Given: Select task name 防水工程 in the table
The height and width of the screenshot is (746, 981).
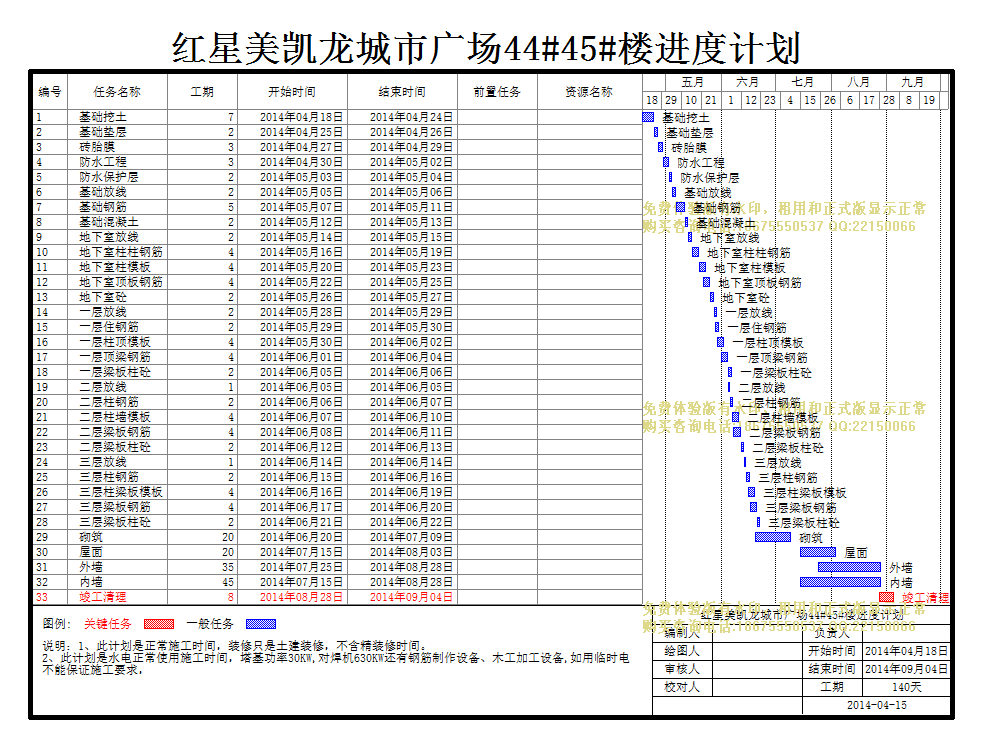Looking at the screenshot, I should pos(103,162).
